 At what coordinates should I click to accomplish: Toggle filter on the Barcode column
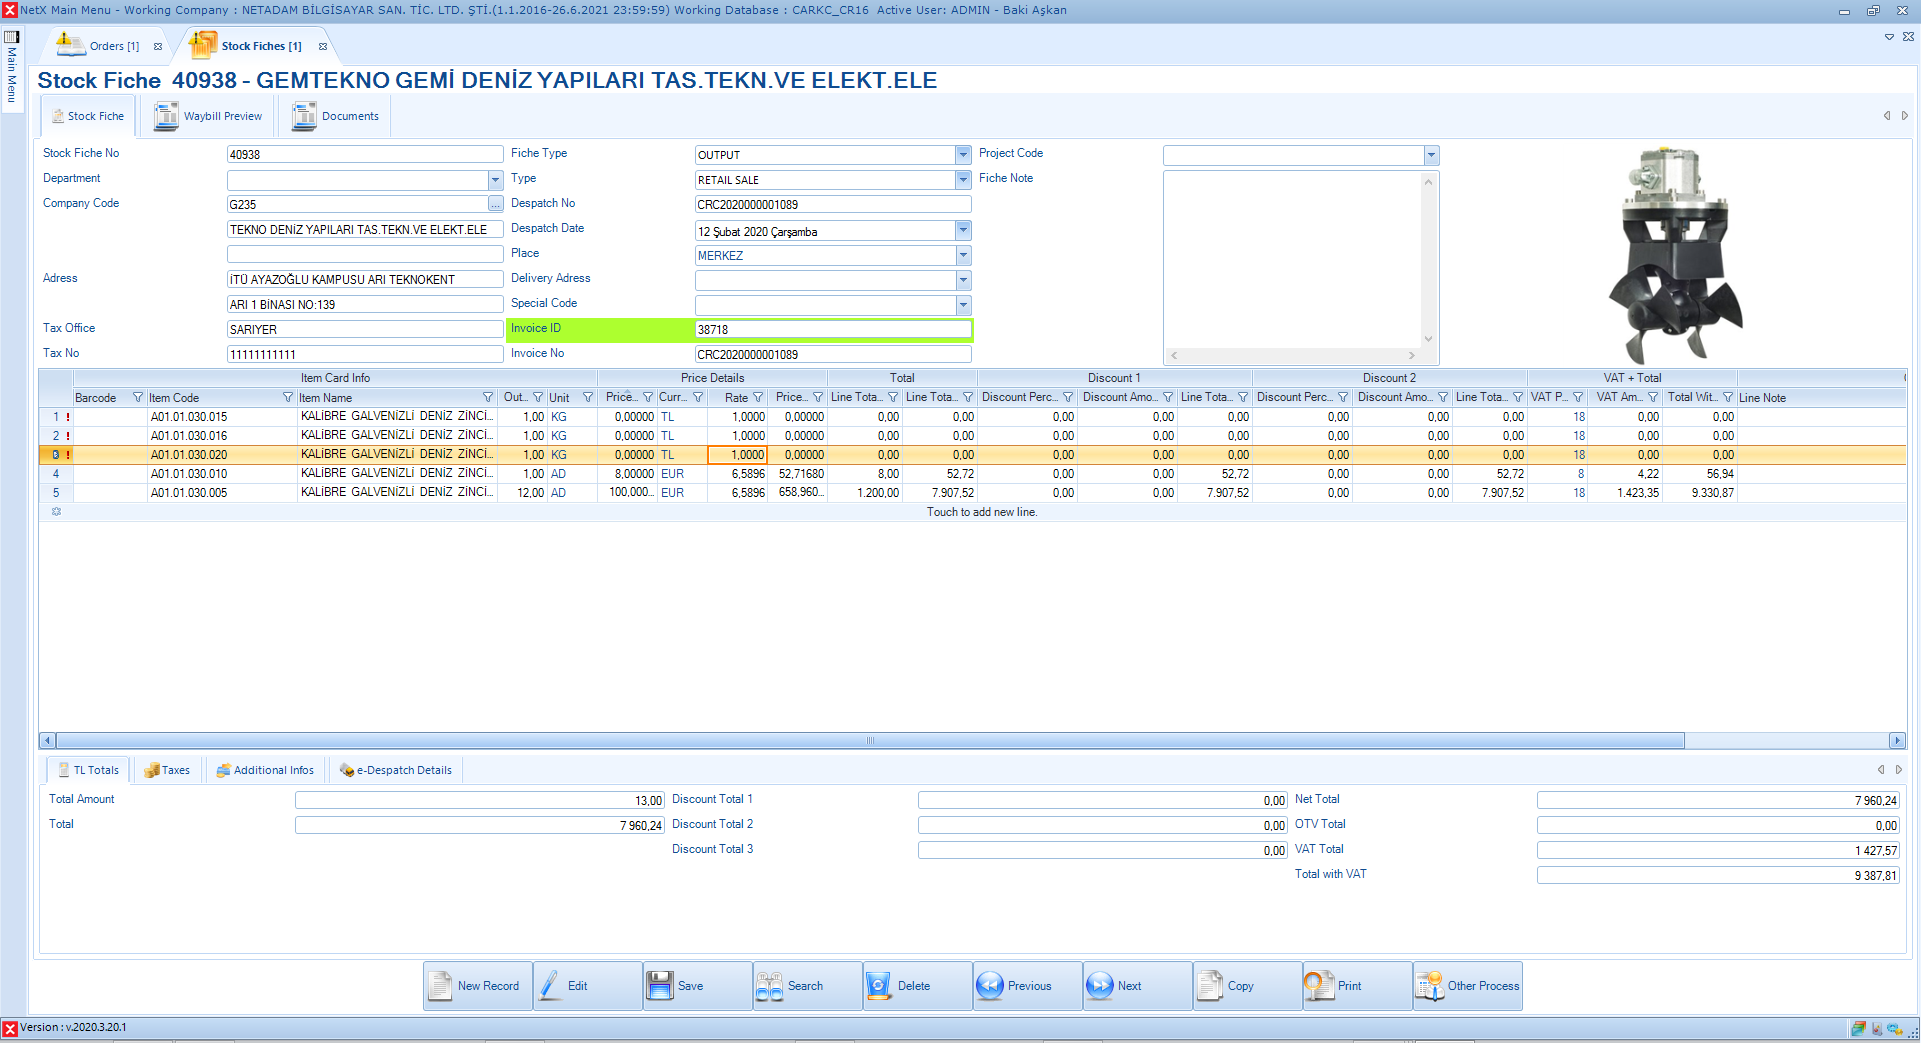pos(138,398)
